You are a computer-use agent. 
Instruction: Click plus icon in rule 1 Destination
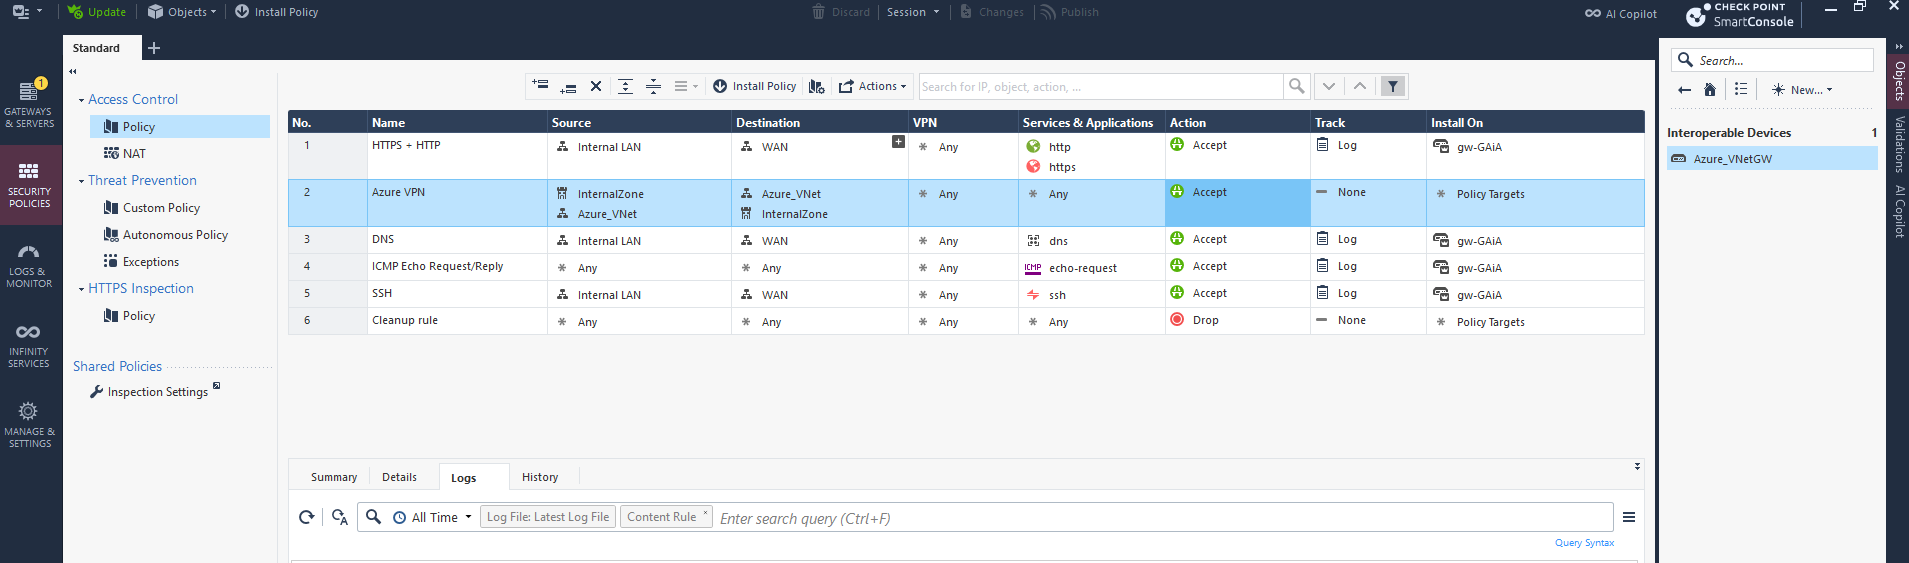coord(898,142)
